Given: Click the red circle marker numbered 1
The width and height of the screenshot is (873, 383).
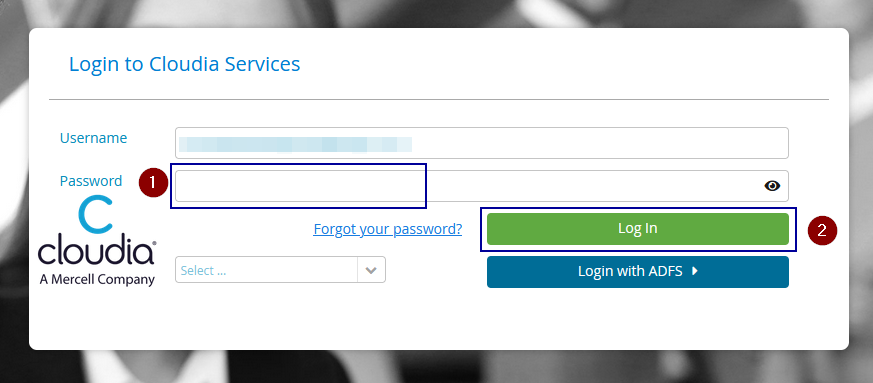Looking at the screenshot, I should 153,183.
